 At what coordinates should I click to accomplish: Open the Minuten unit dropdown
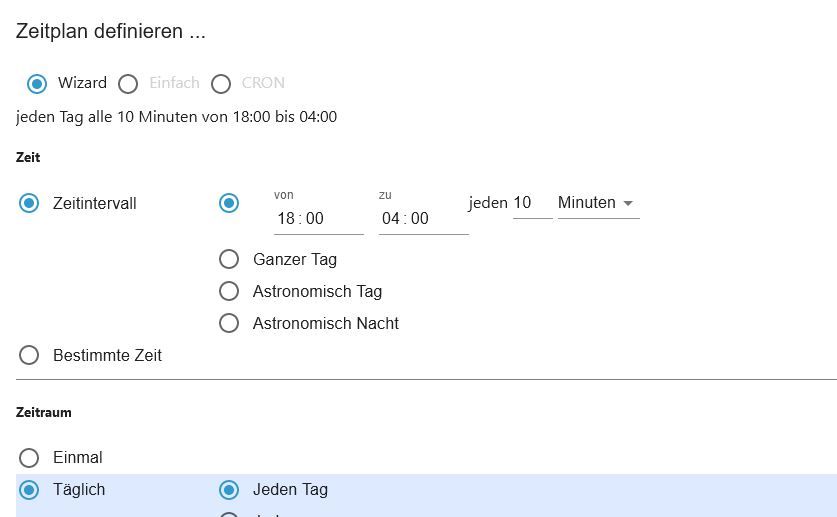(x=598, y=203)
